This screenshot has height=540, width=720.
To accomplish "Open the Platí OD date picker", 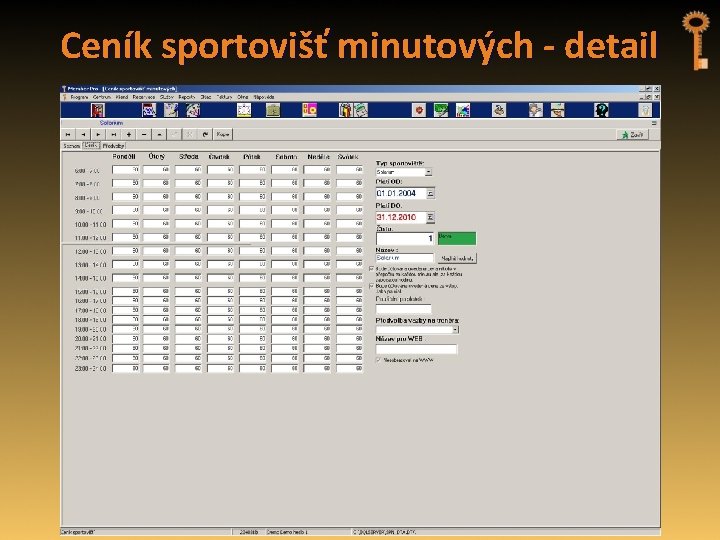I will (430, 193).
